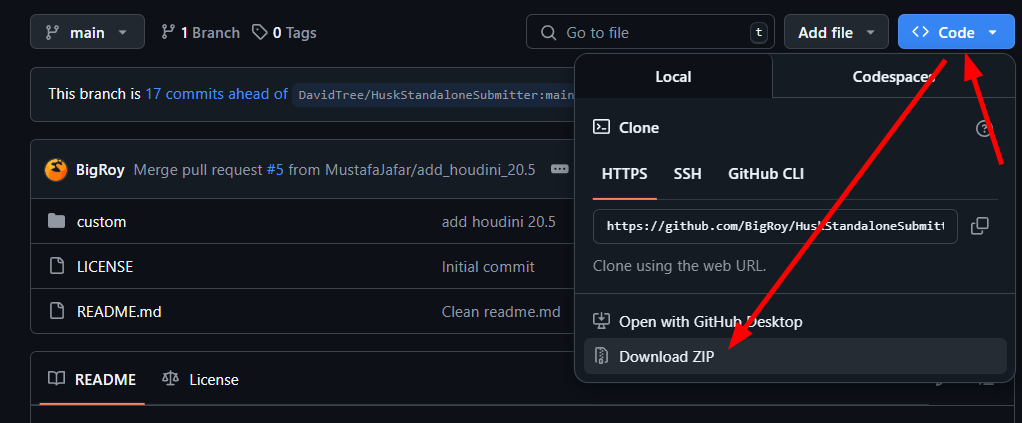Expand the commit message ellipsis button
Screen dimensions: 1022x423
click(x=559, y=169)
